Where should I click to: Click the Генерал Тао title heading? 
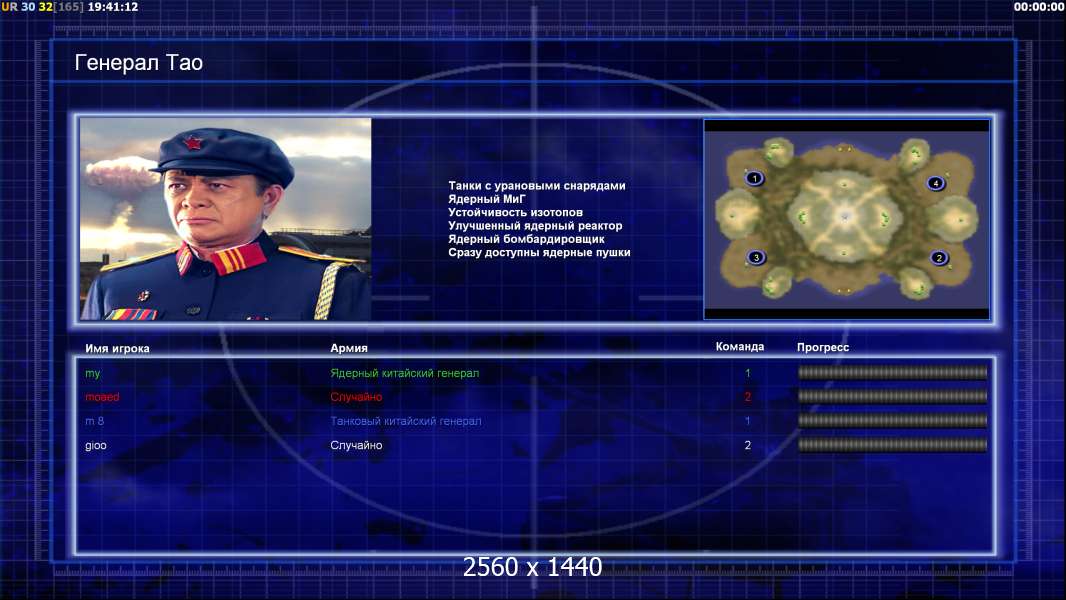139,63
